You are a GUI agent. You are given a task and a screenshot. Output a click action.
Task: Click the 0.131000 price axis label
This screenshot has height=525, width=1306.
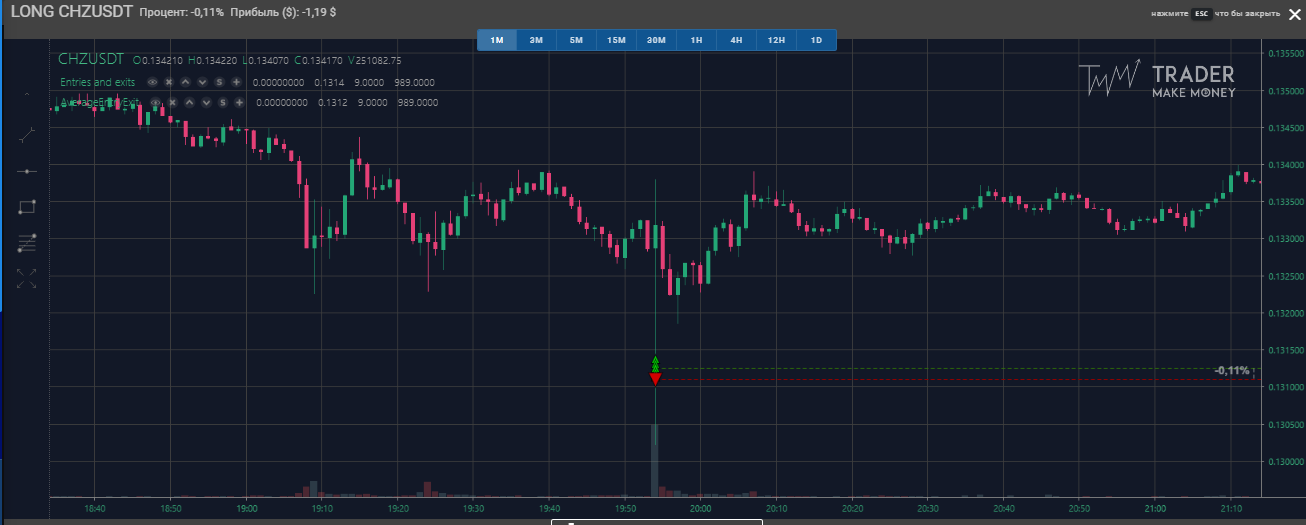(x=1285, y=387)
